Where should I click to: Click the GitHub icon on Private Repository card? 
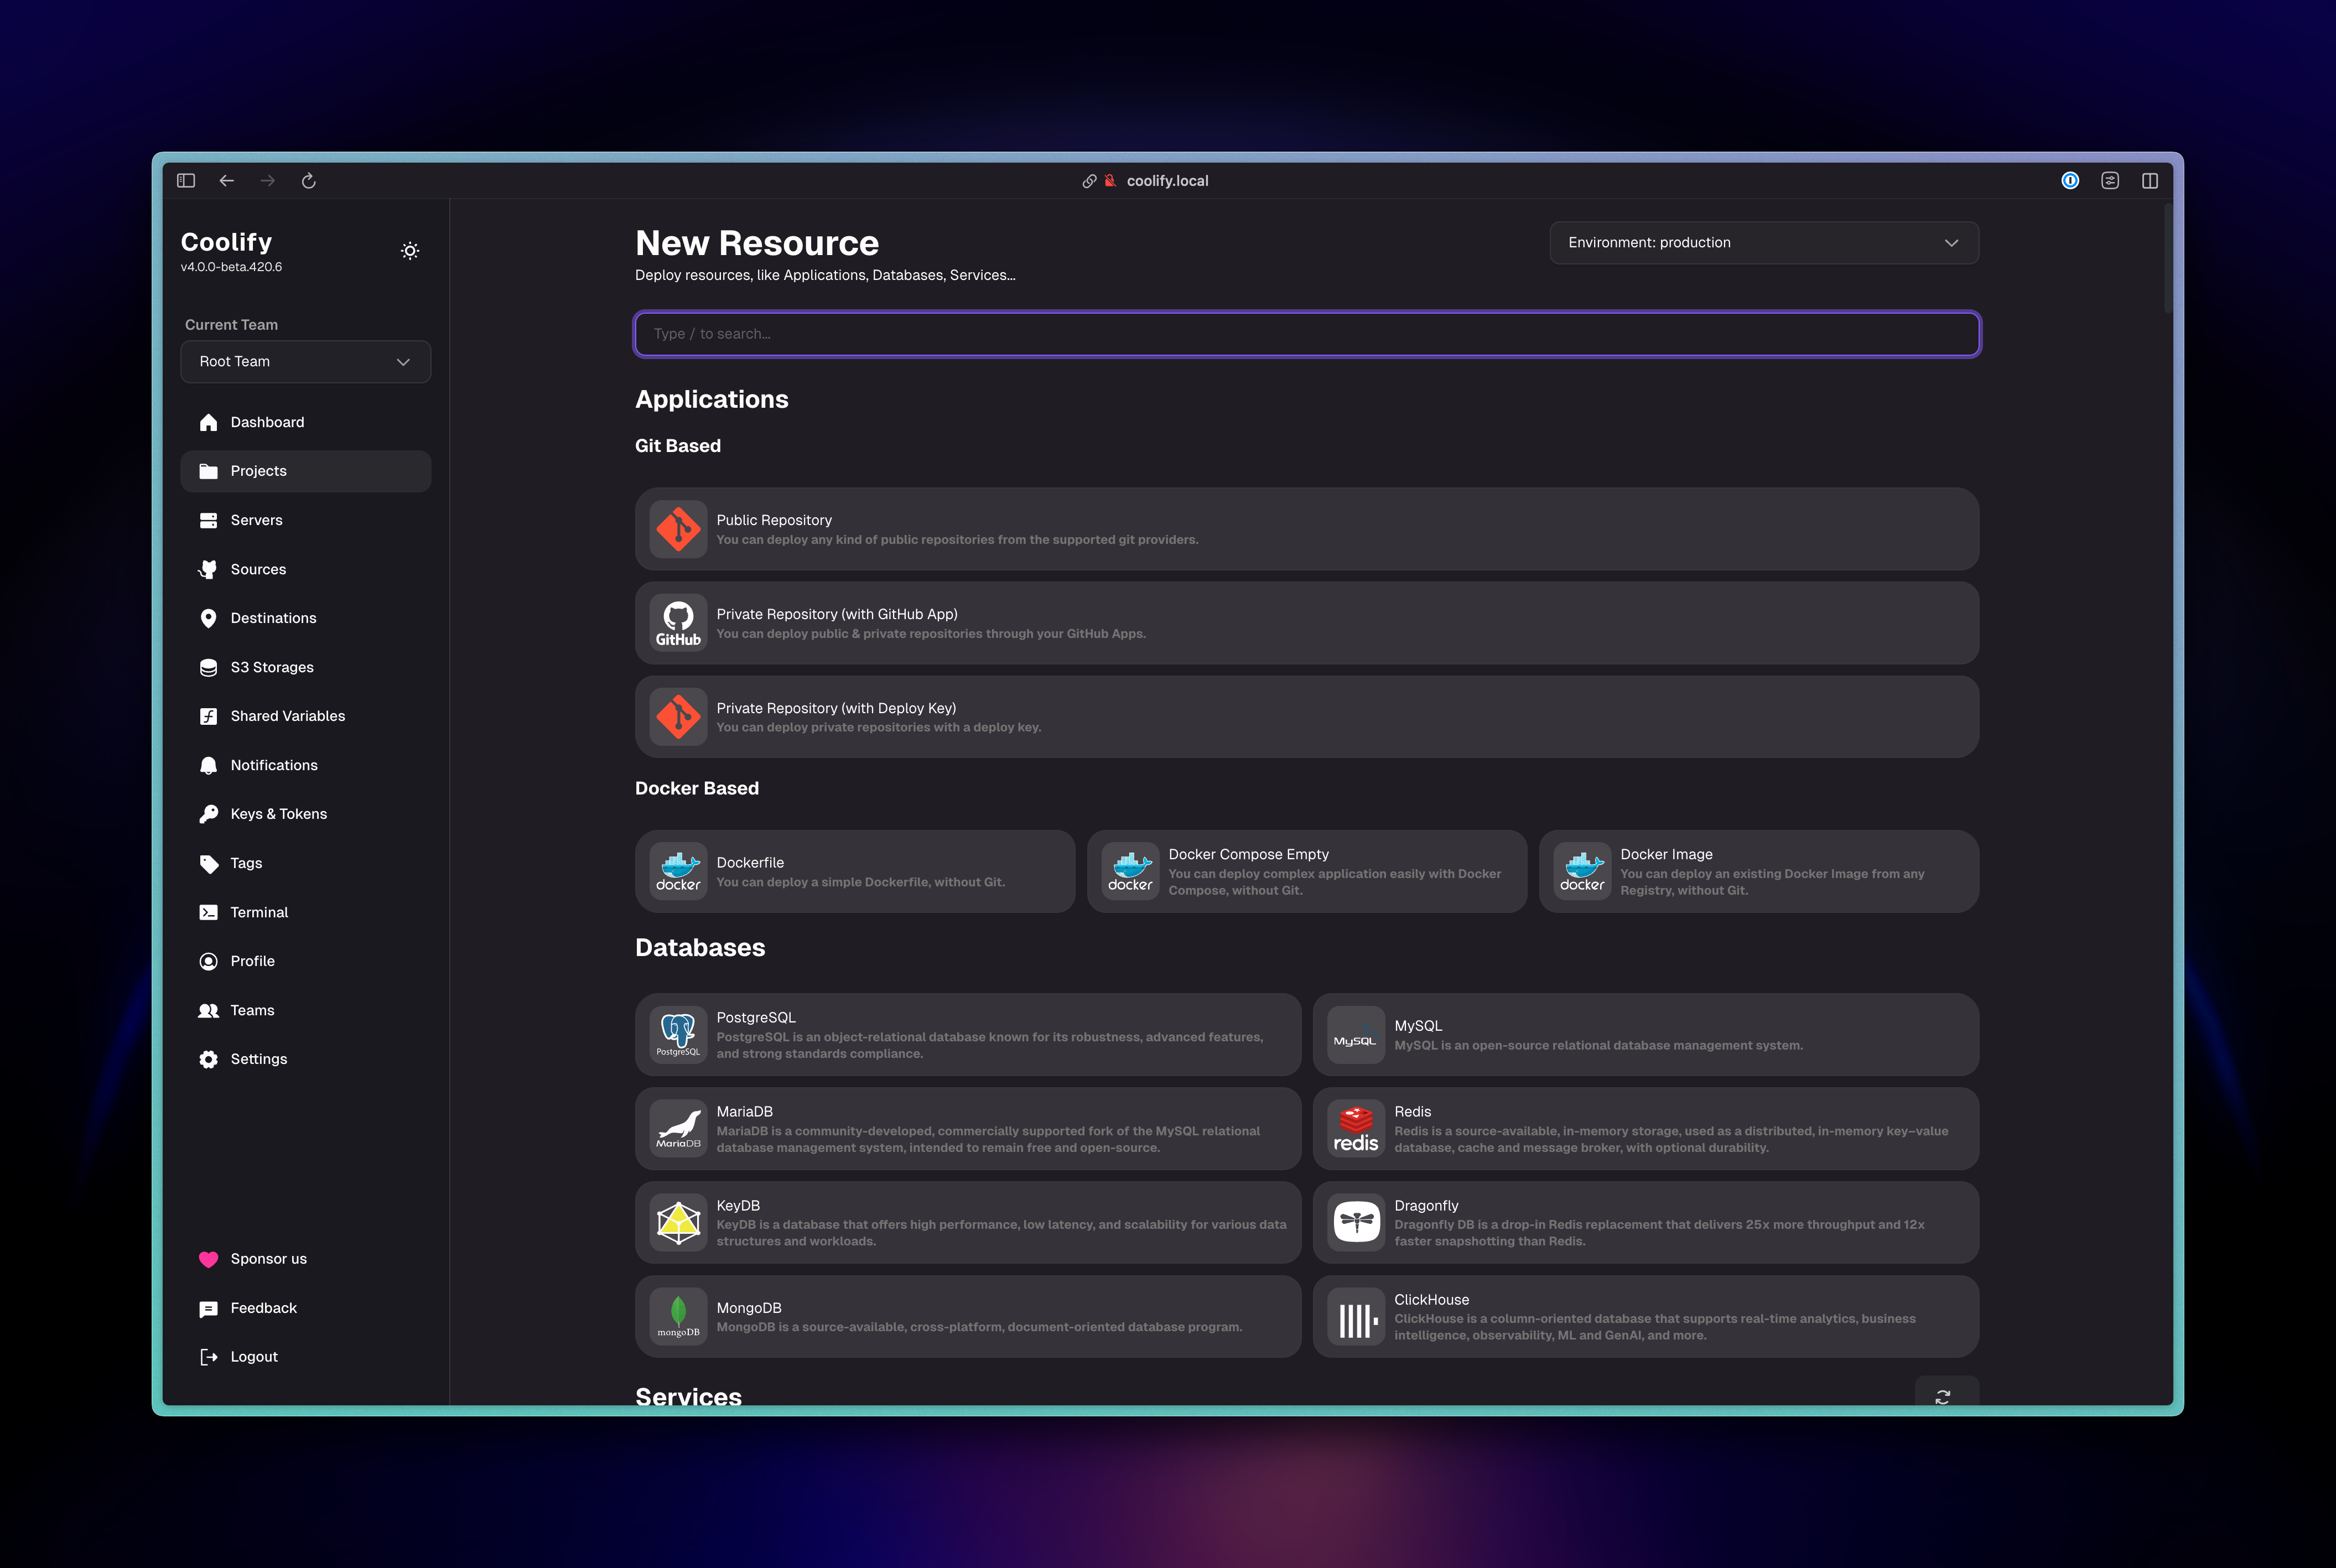coord(678,622)
